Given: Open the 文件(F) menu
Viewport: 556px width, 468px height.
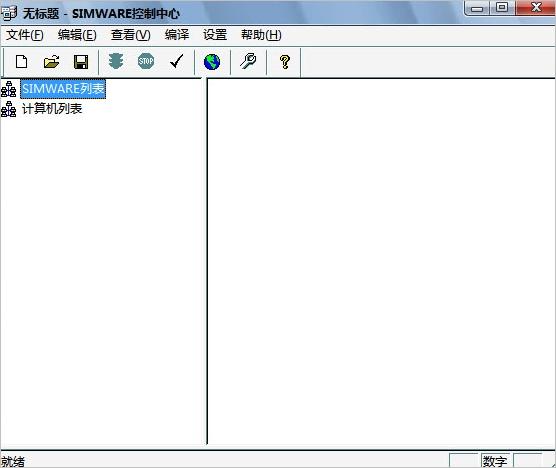Looking at the screenshot, I should click(x=25, y=35).
